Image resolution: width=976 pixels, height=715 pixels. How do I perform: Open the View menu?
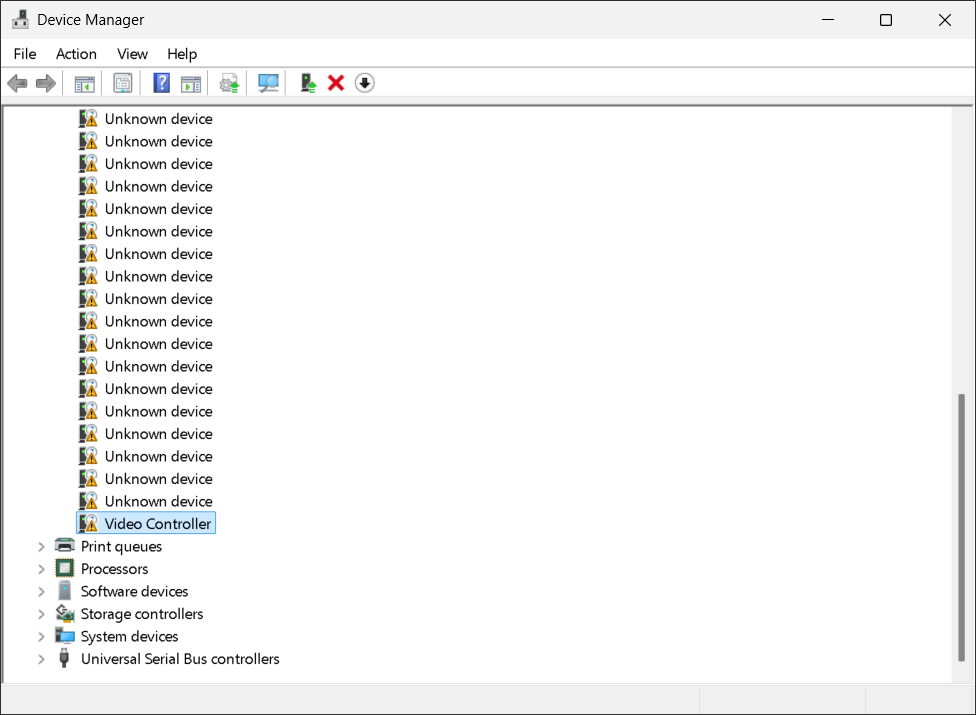tap(132, 54)
